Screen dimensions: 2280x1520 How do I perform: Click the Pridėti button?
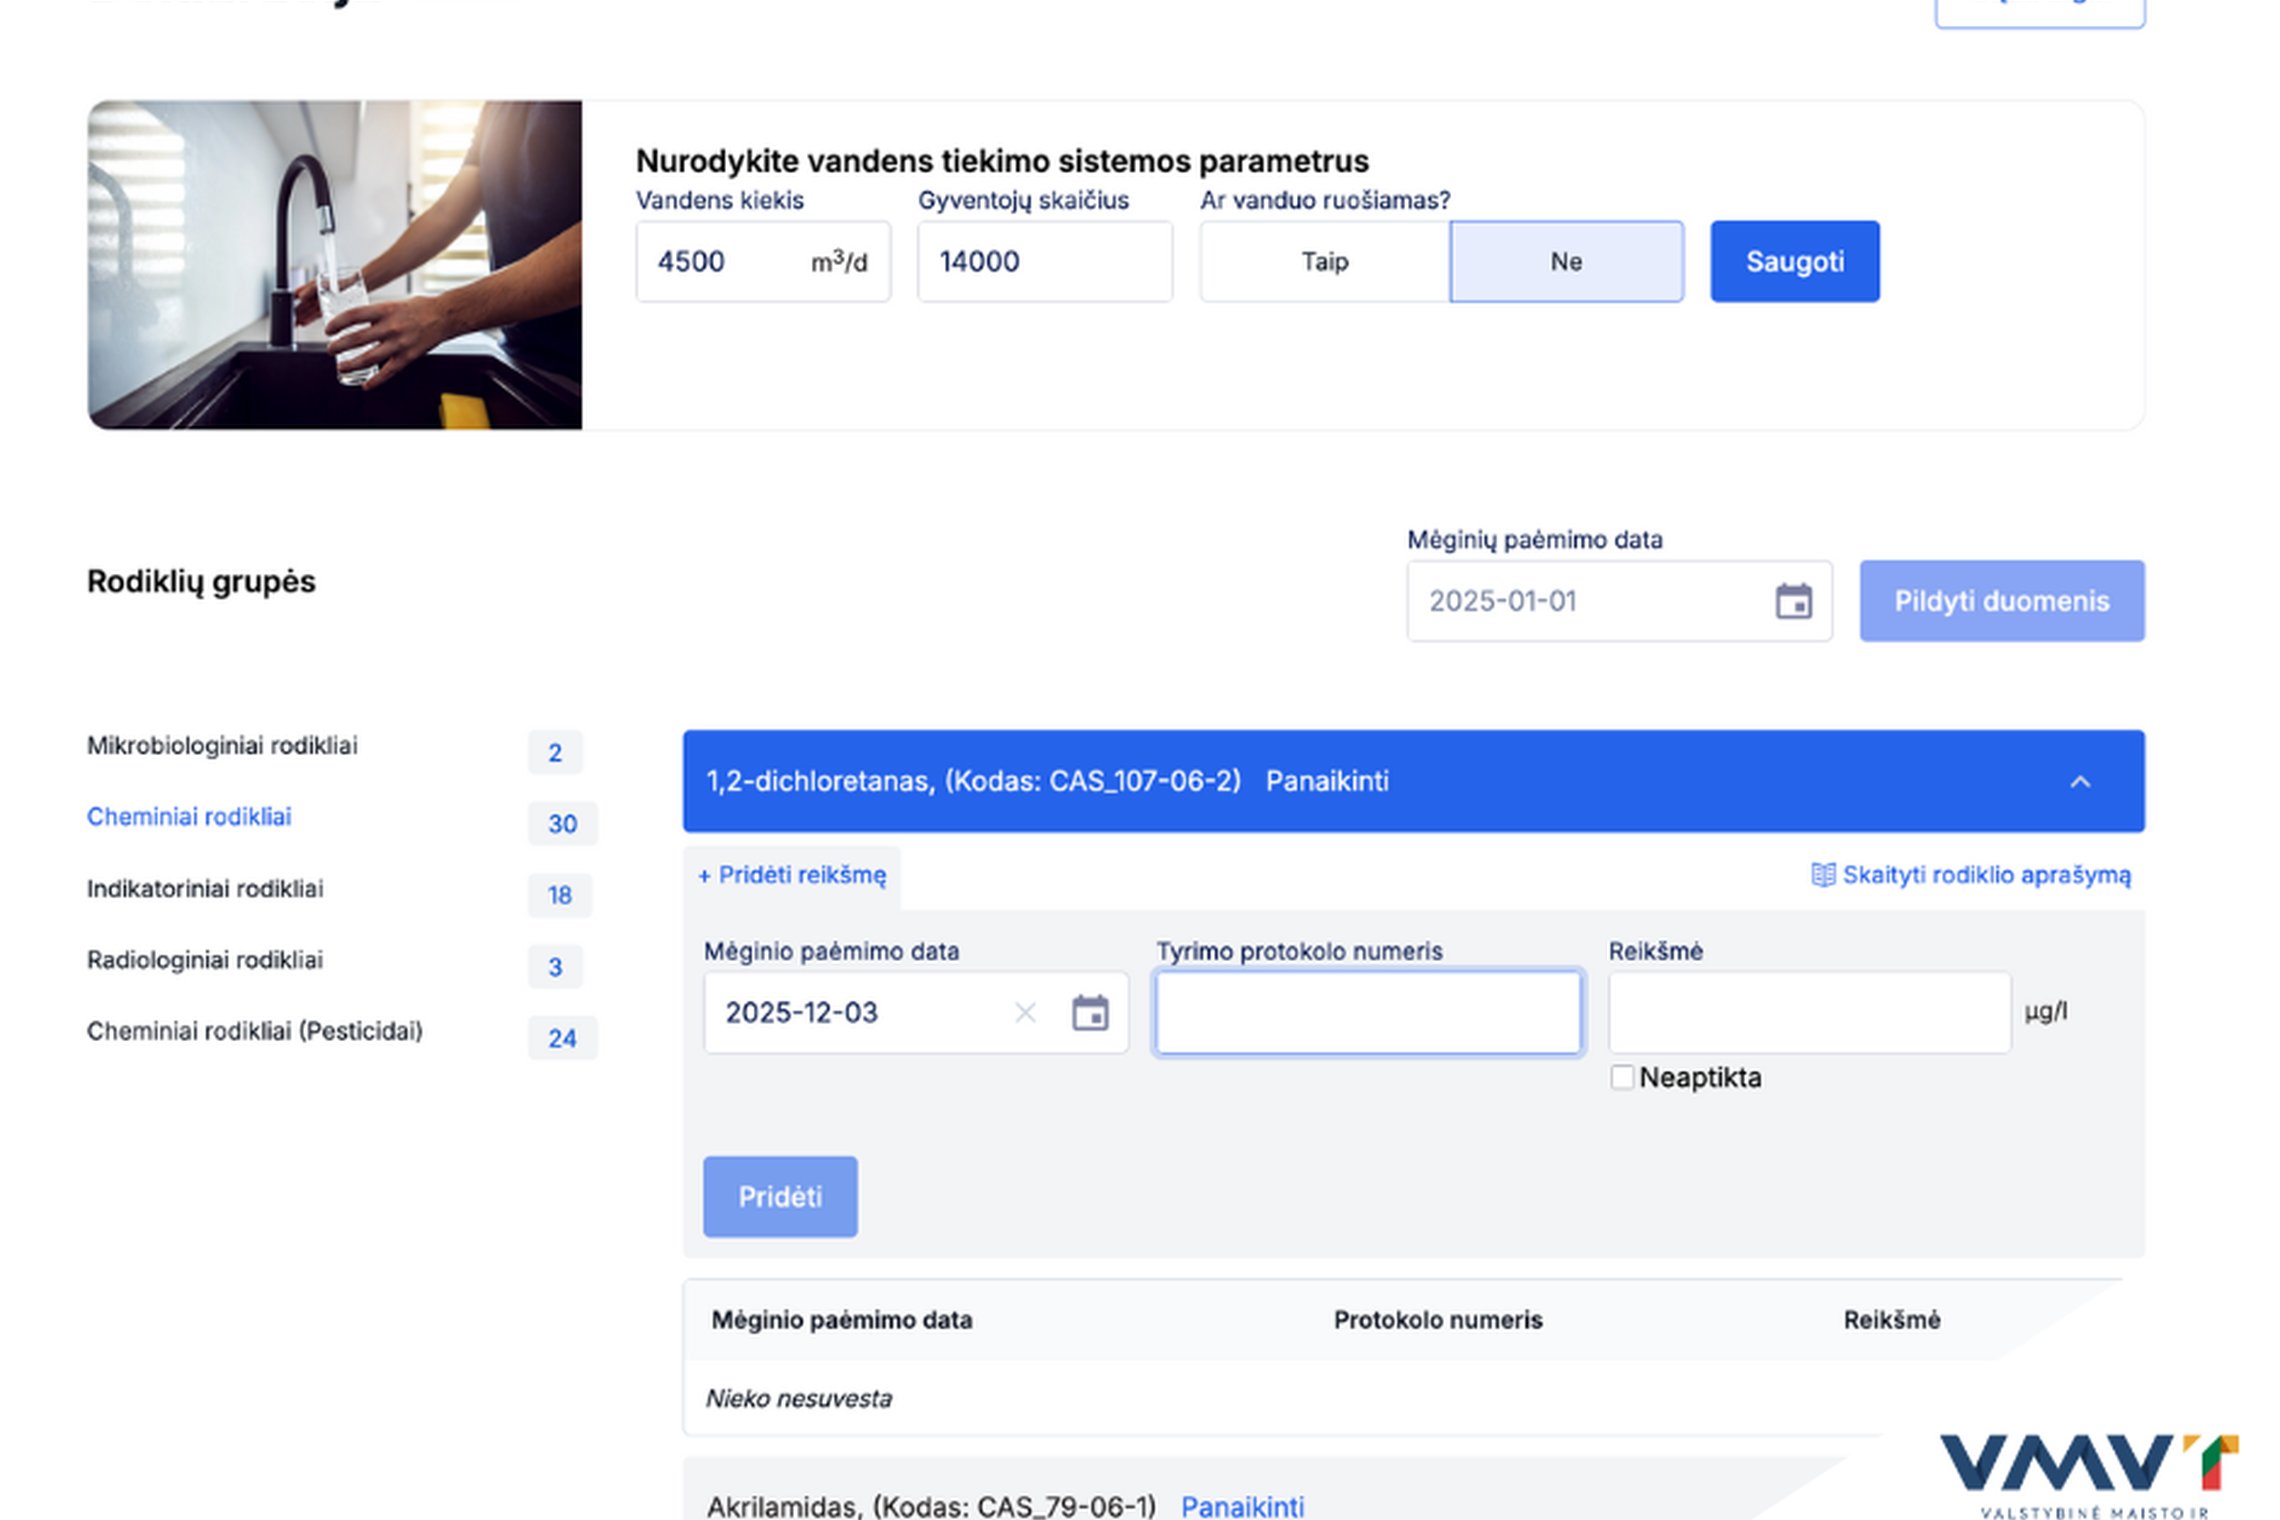pyautogui.click(x=780, y=1196)
